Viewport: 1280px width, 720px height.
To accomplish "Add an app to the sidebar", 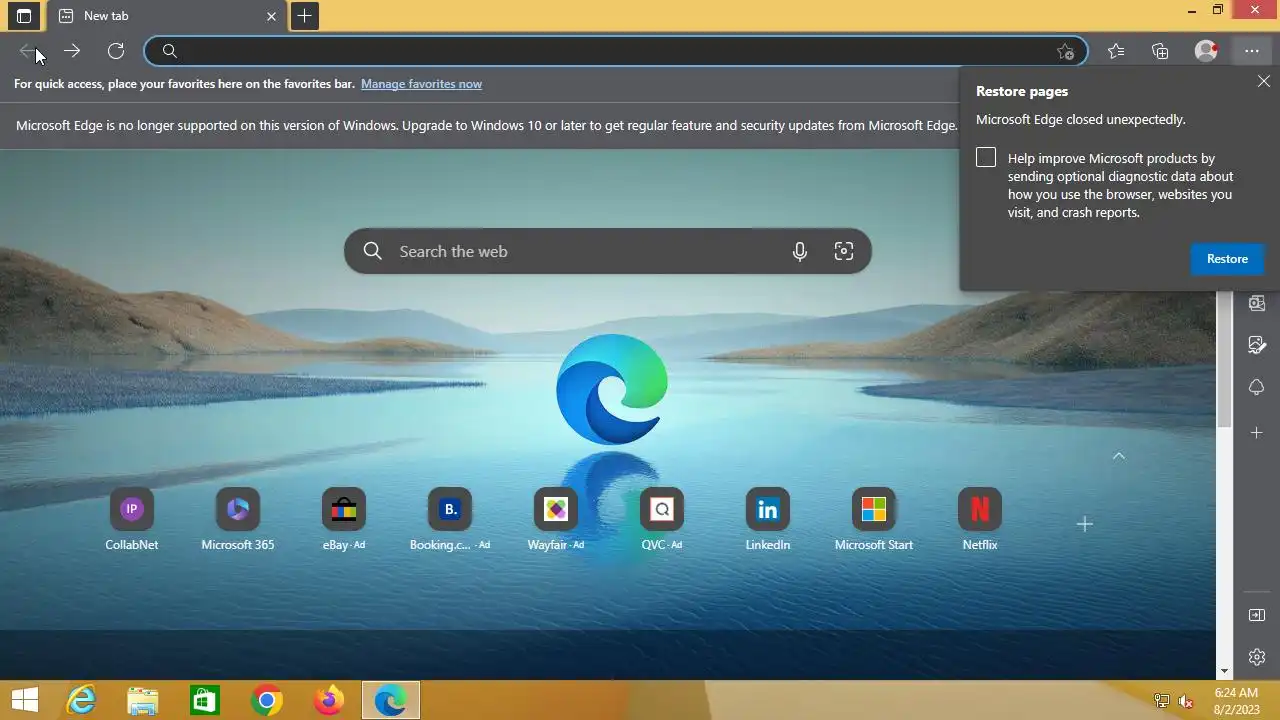I will pos(1257,432).
